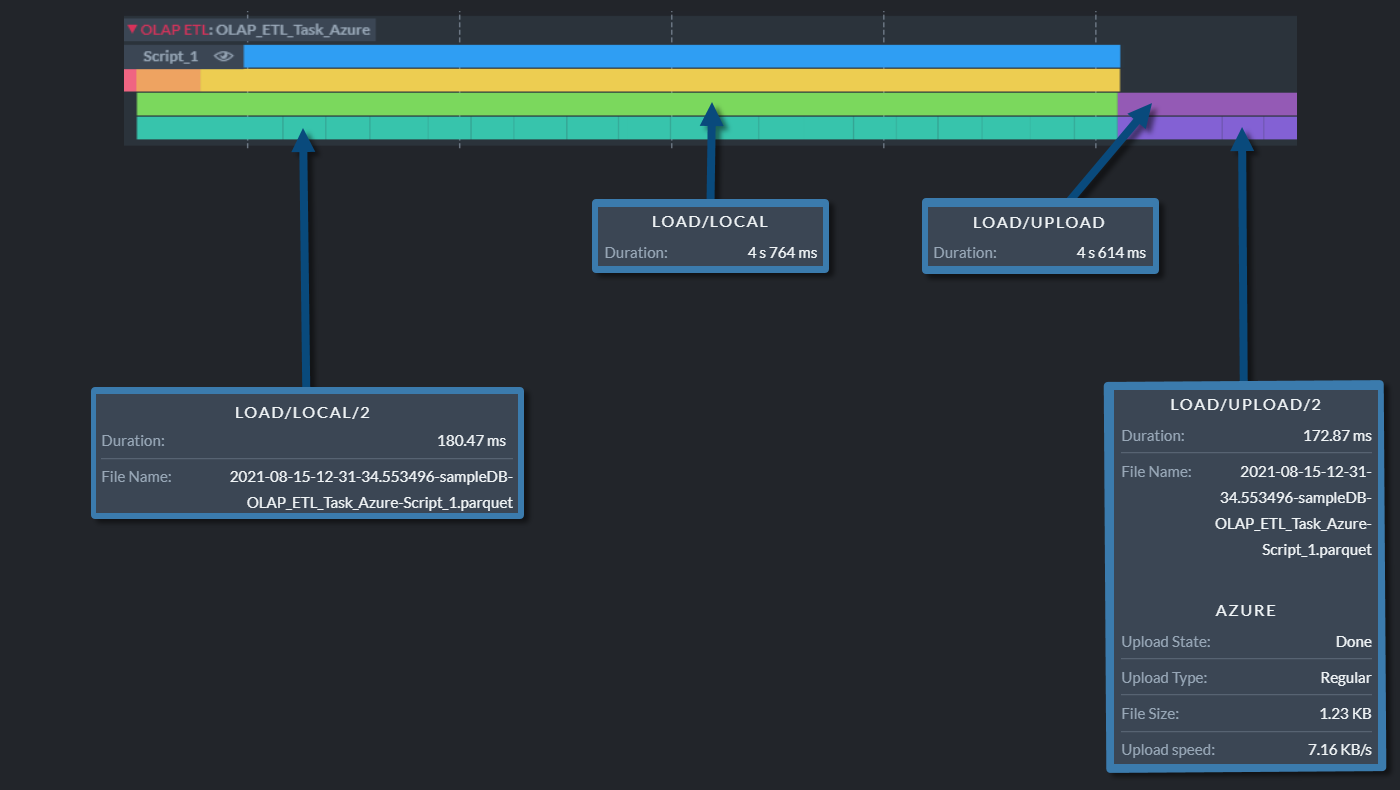Select the light green Load/Local bar

coord(627,104)
